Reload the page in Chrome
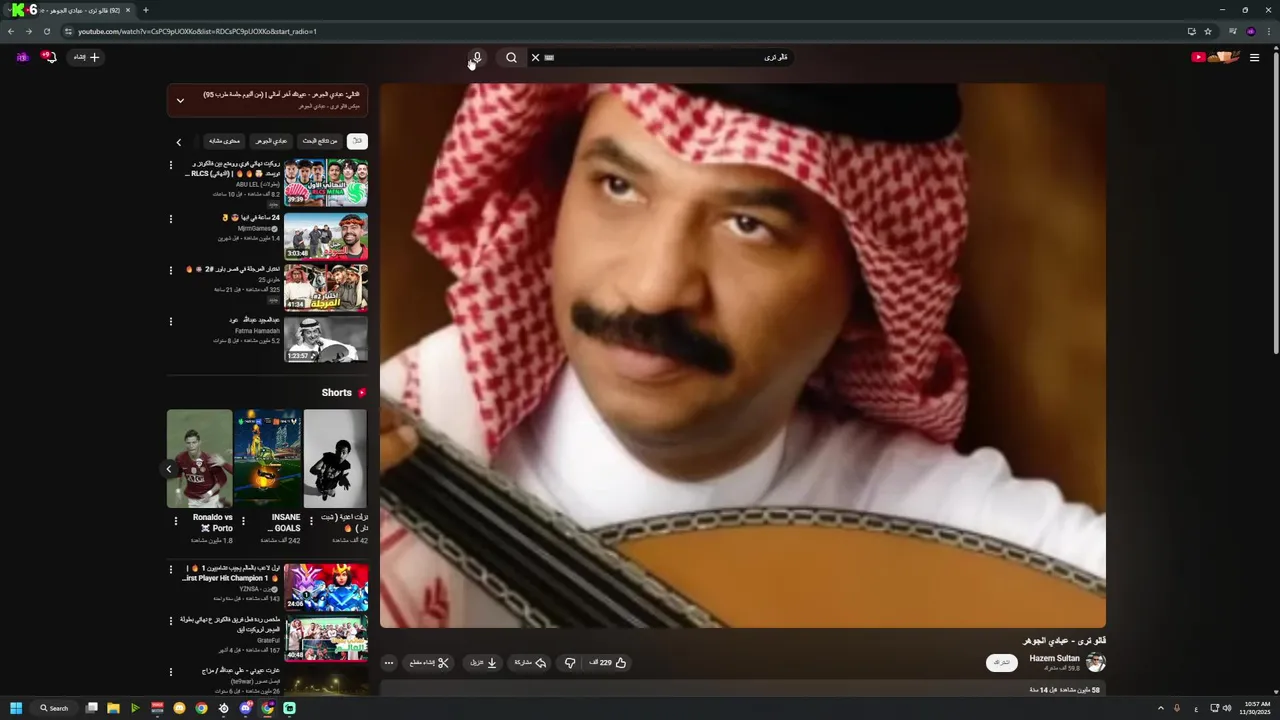Image resolution: width=1280 pixels, height=720 pixels. [46, 31]
